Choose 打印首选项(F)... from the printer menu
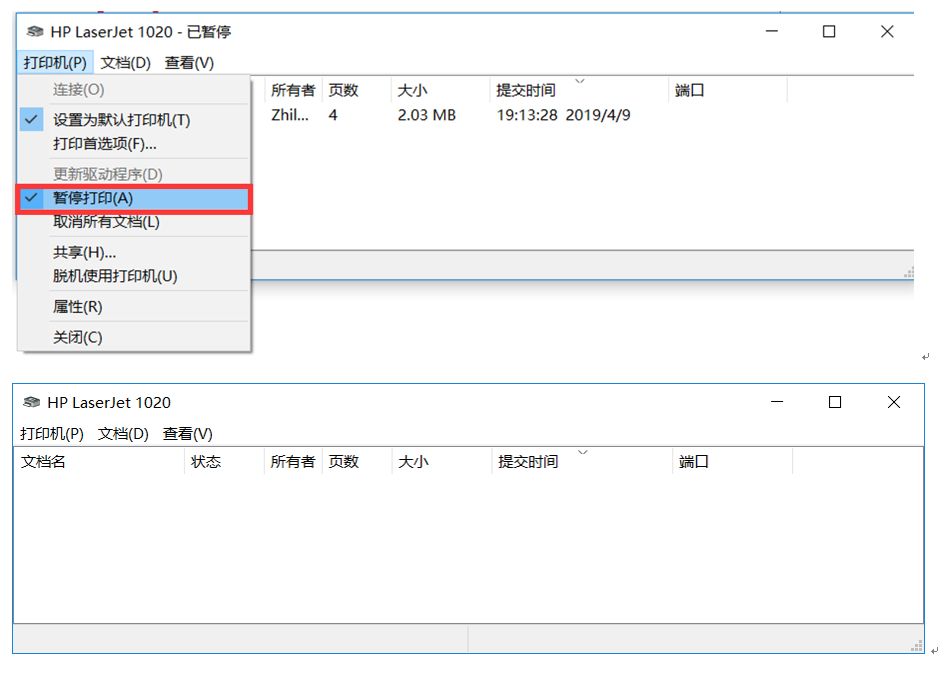This screenshot has height=675, width=950. click(x=134, y=144)
